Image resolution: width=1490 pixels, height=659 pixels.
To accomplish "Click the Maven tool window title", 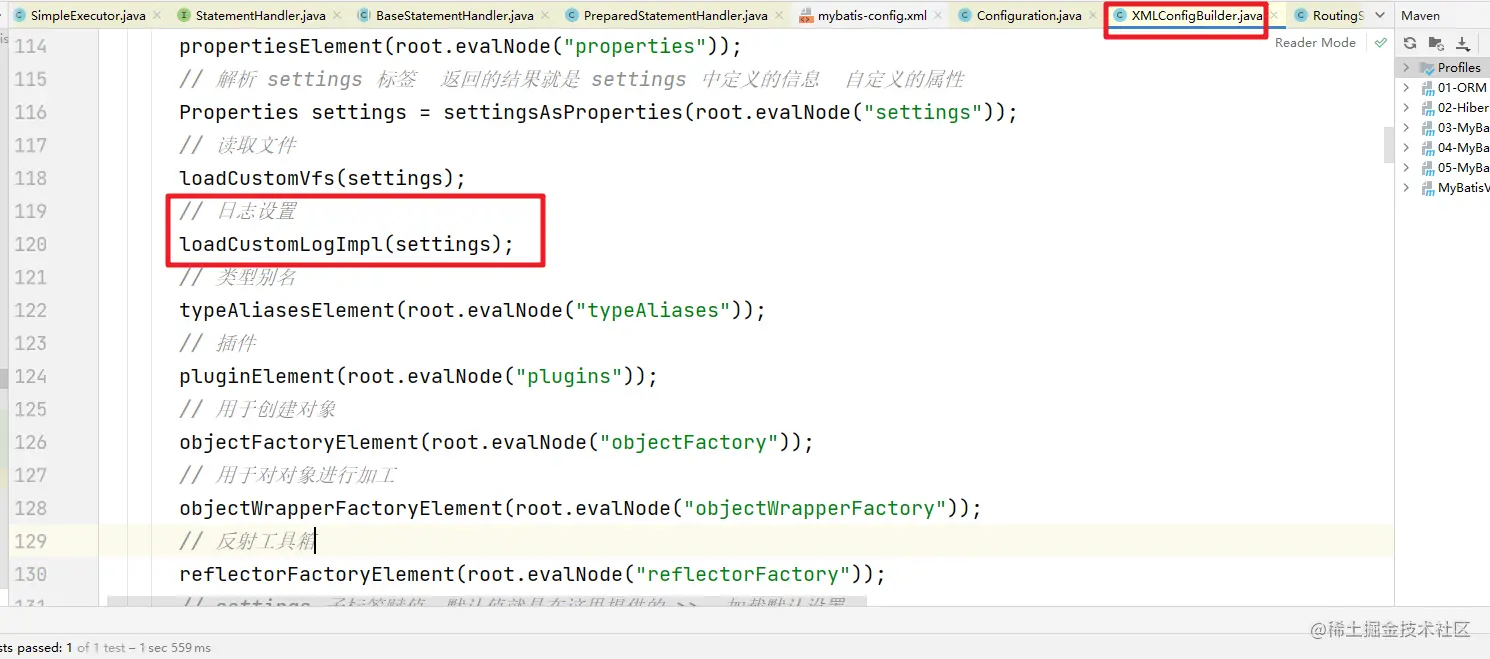I will (x=1421, y=16).
